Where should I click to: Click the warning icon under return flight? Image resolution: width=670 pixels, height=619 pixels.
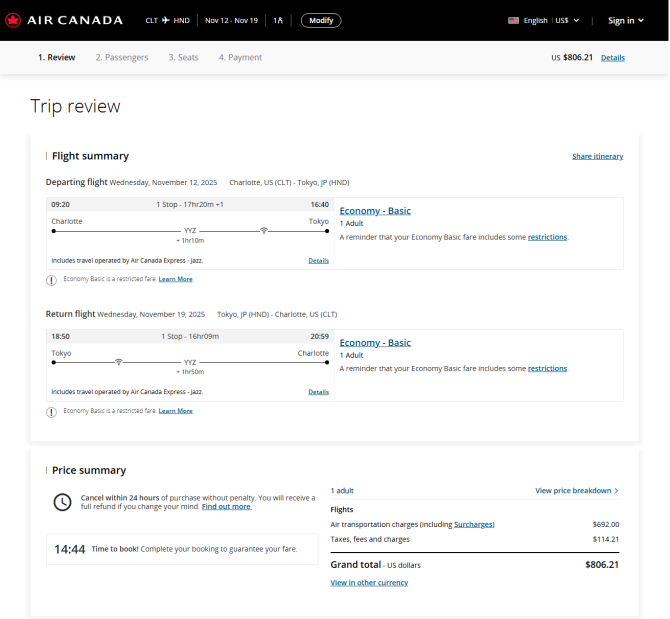pos(51,412)
